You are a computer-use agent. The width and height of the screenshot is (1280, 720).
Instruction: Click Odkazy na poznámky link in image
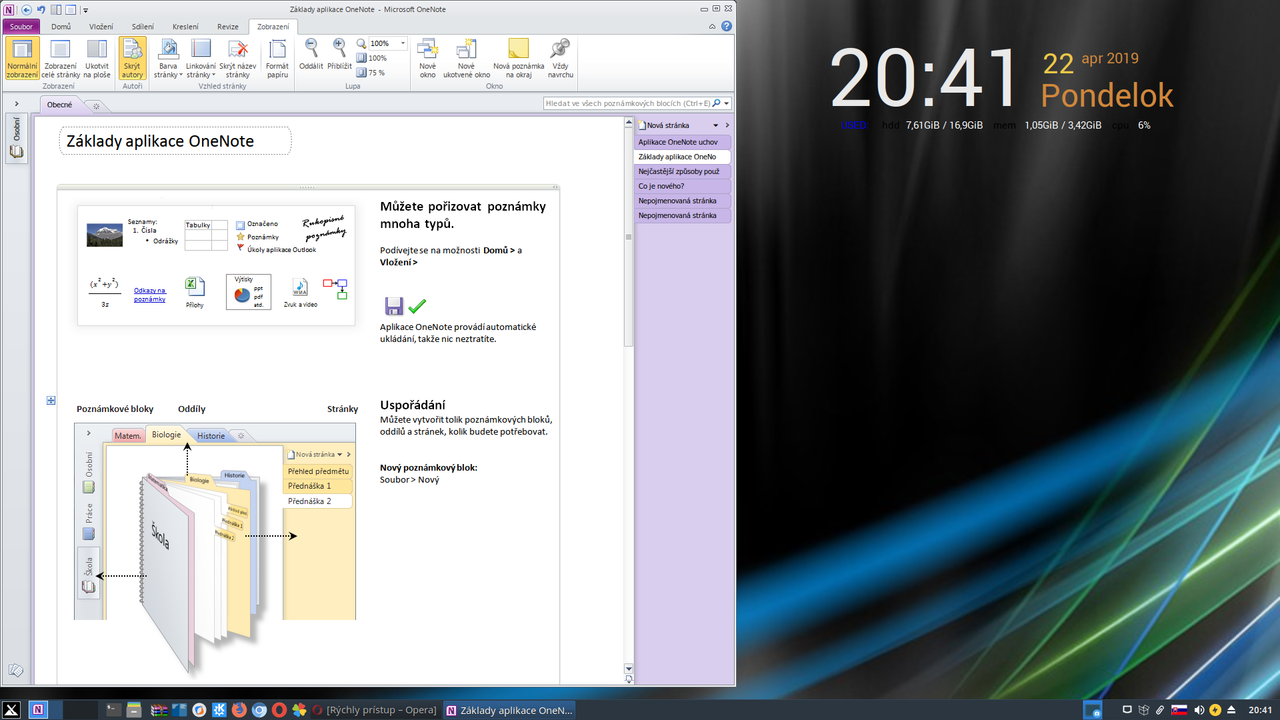pos(150,295)
